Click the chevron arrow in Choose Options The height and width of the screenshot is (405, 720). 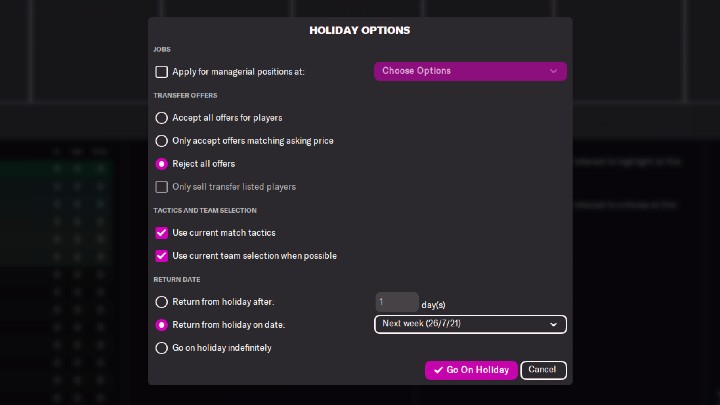[554, 71]
